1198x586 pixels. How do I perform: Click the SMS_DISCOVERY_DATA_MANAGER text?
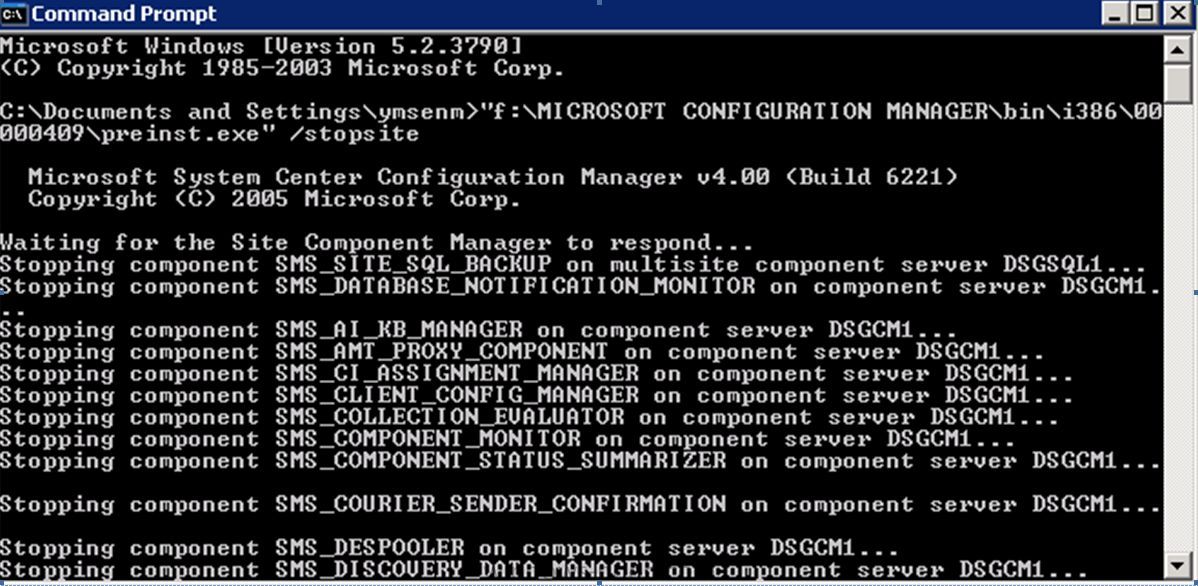[x=465, y=569]
